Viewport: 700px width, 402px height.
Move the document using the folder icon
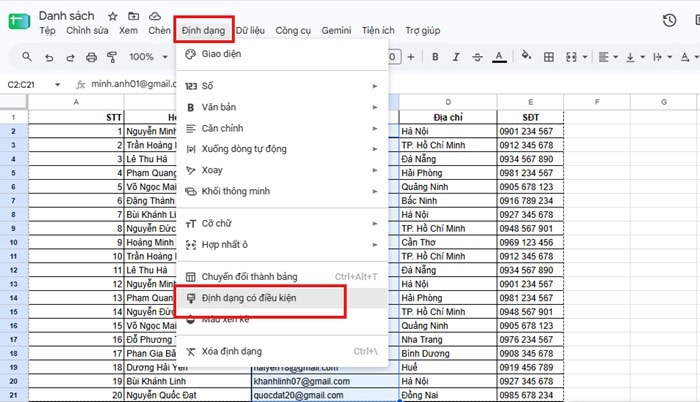click(x=133, y=16)
